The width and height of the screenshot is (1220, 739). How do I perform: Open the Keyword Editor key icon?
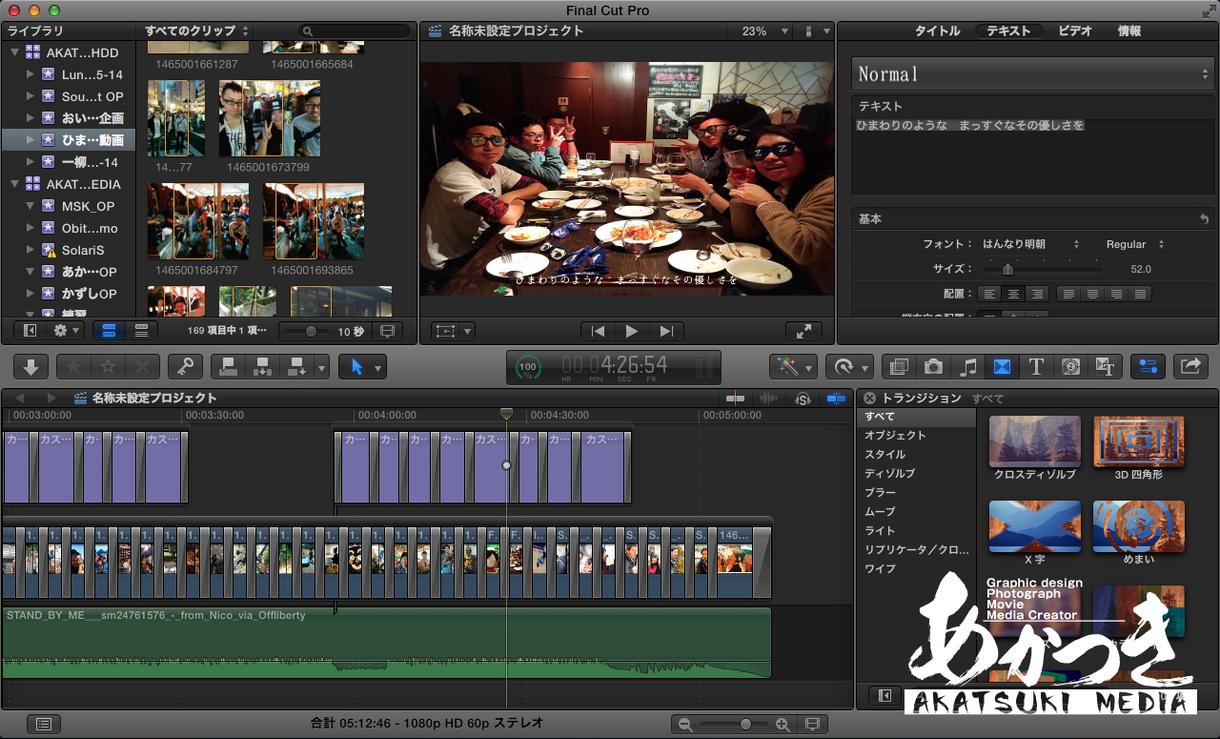[x=184, y=367]
